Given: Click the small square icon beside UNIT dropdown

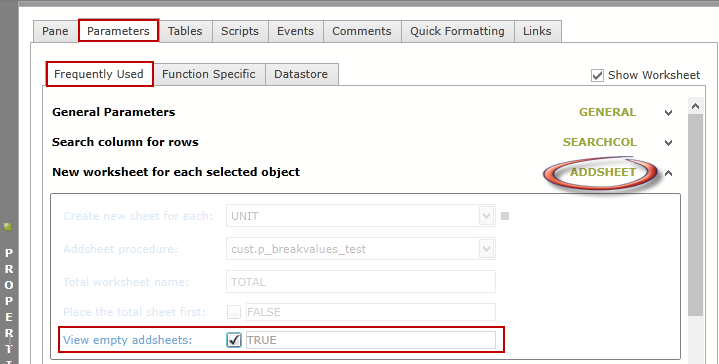Looking at the screenshot, I should tap(505, 216).
